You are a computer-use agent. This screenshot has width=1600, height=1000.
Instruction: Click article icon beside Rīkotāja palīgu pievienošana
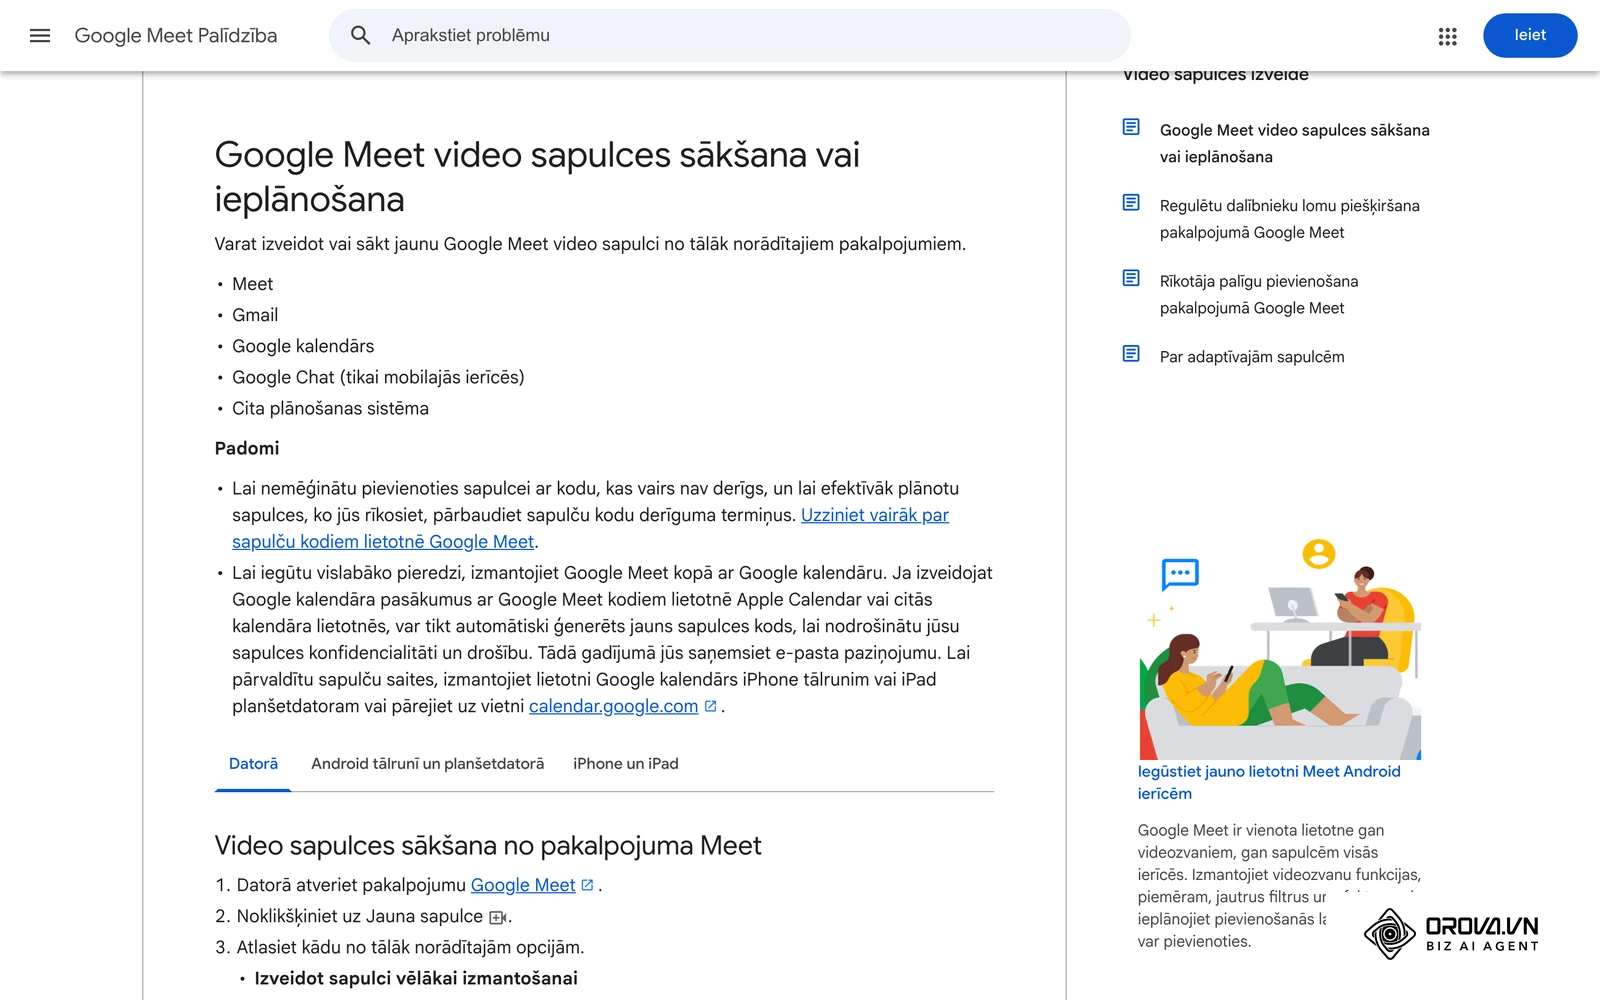[1131, 278]
